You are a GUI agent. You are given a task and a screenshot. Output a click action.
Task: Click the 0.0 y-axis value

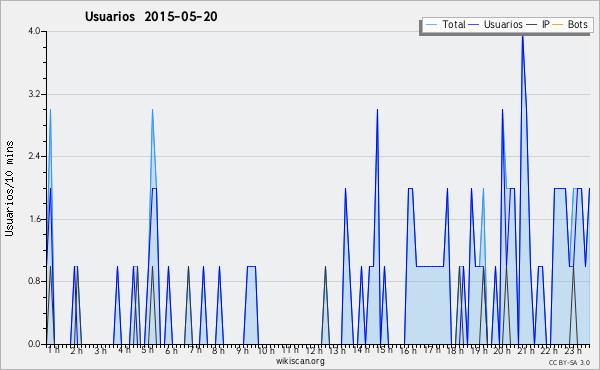(x=34, y=344)
